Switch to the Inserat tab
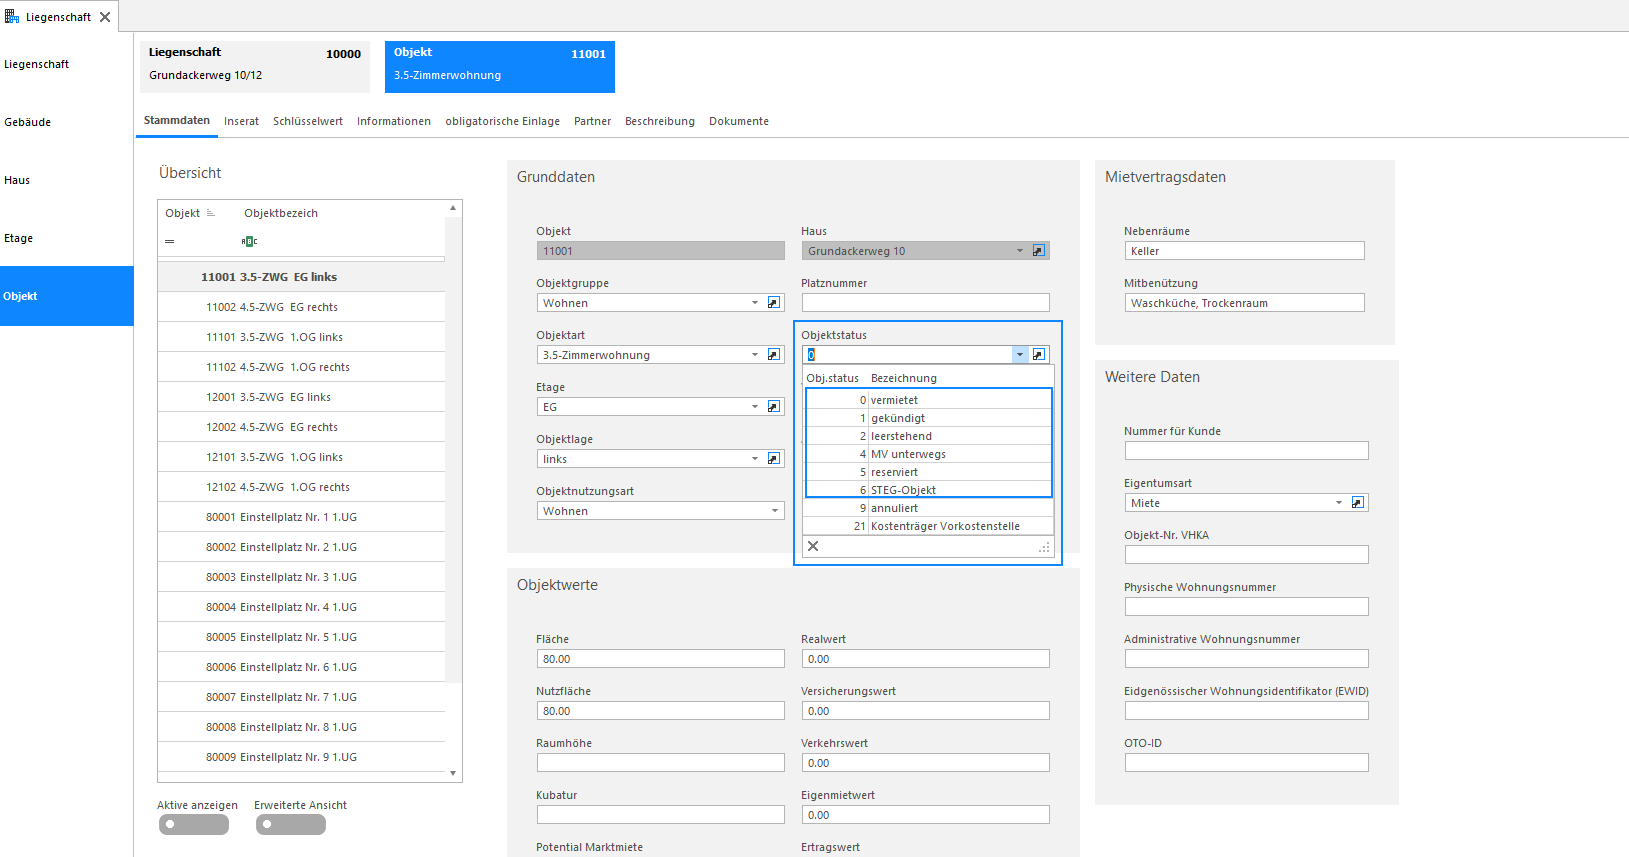The image size is (1629, 857). (241, 121)
